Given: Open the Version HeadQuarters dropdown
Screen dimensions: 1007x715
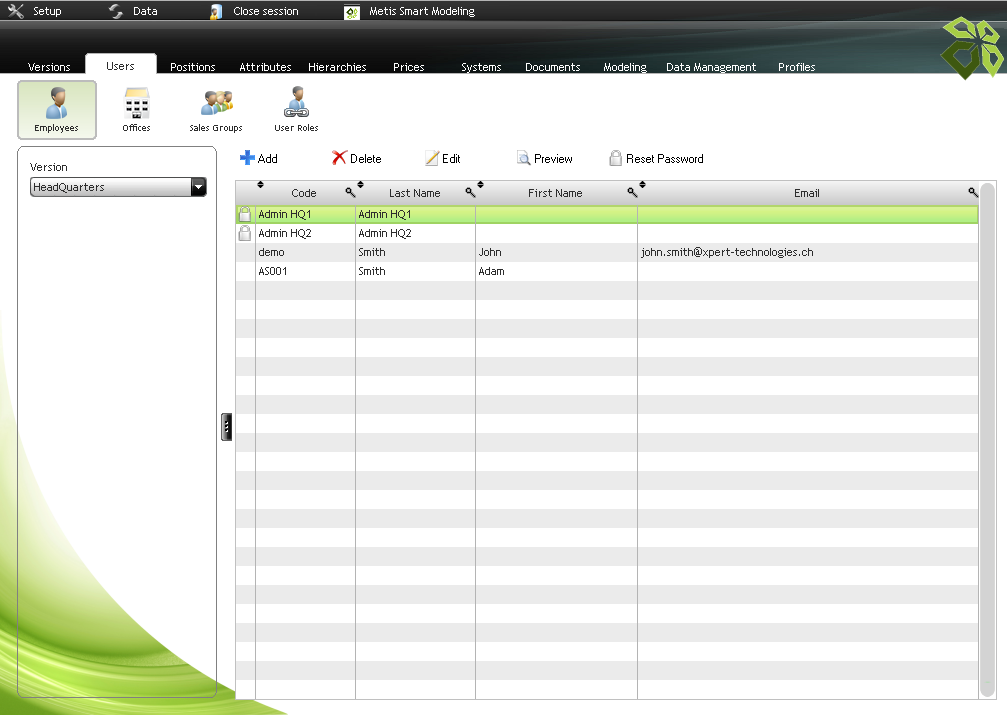Looking at the screenshot, I should click(x=198, y=187).
